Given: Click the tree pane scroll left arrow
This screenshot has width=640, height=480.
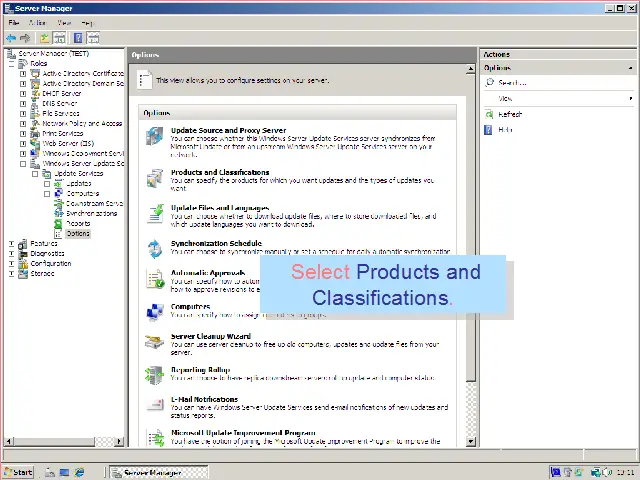Looking at the screenshot, I should 9,441.
